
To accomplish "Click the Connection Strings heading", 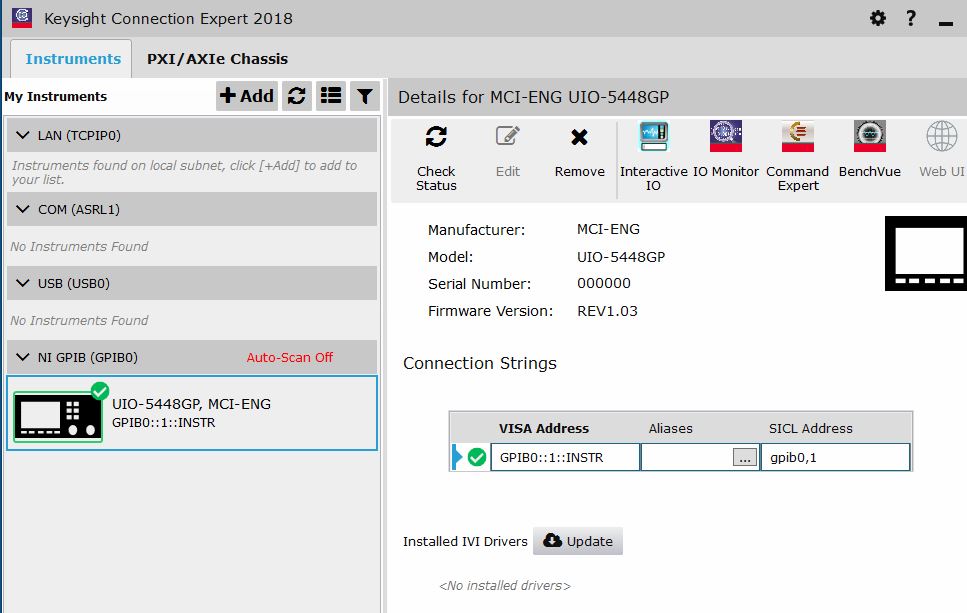I will point(480,363).
